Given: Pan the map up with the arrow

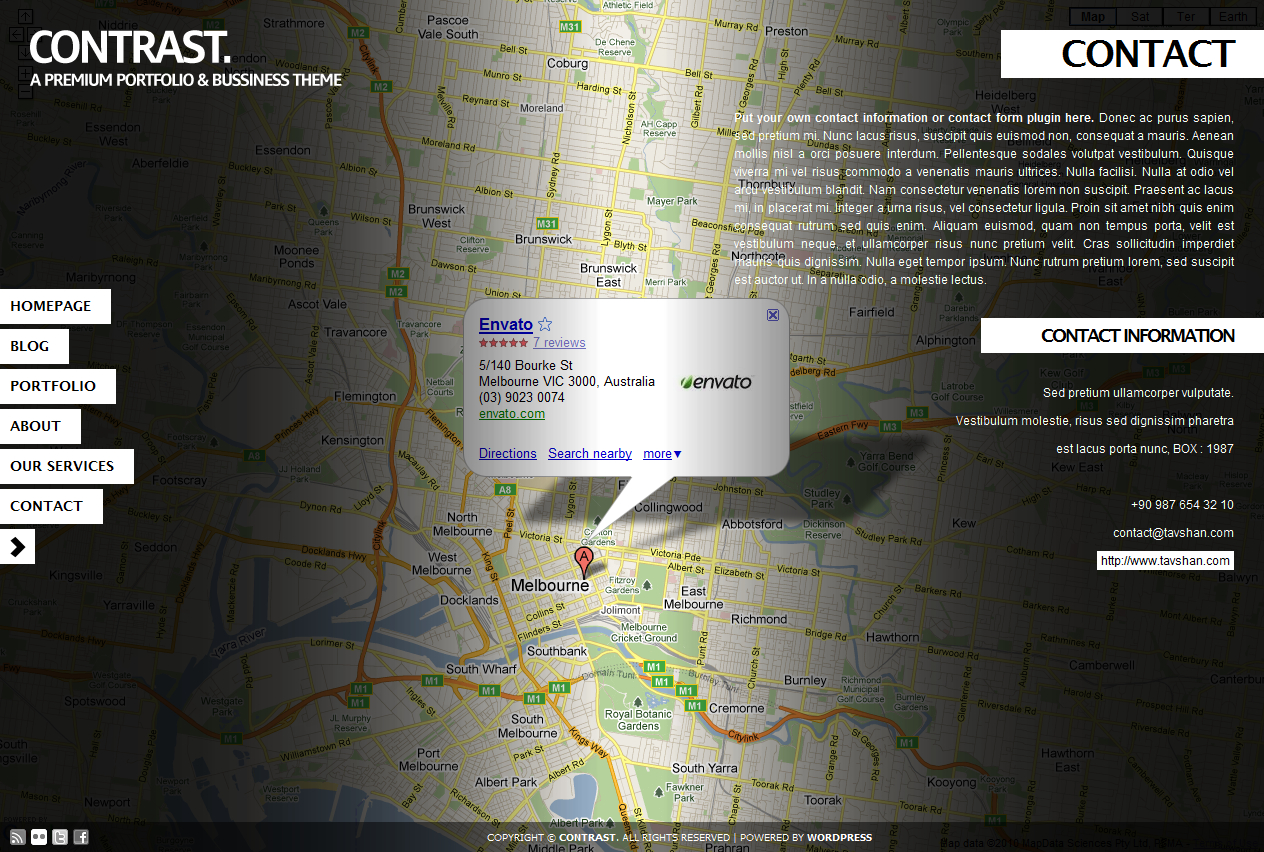Looking at the screenshot, I should (26, 16).
